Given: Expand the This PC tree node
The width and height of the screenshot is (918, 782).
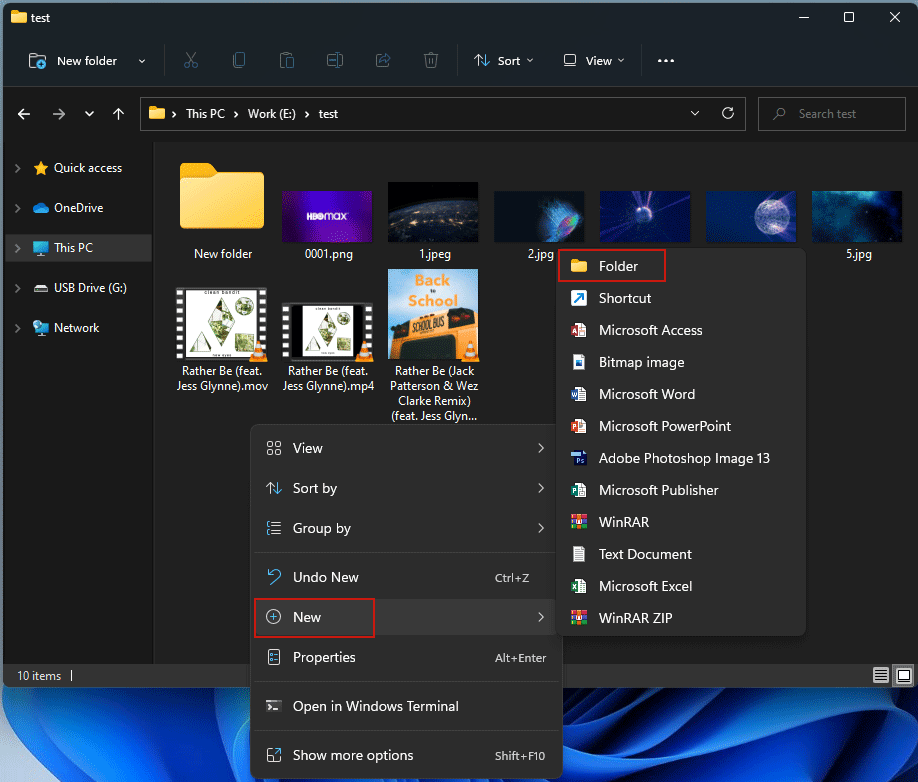Looking at the screenshot, I should tap(18, 248).
